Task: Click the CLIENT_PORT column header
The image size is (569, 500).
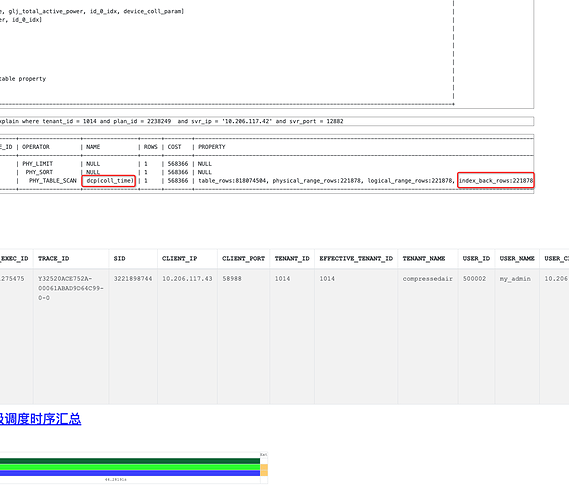Action: pyautogui.click(x=243, y=258)
